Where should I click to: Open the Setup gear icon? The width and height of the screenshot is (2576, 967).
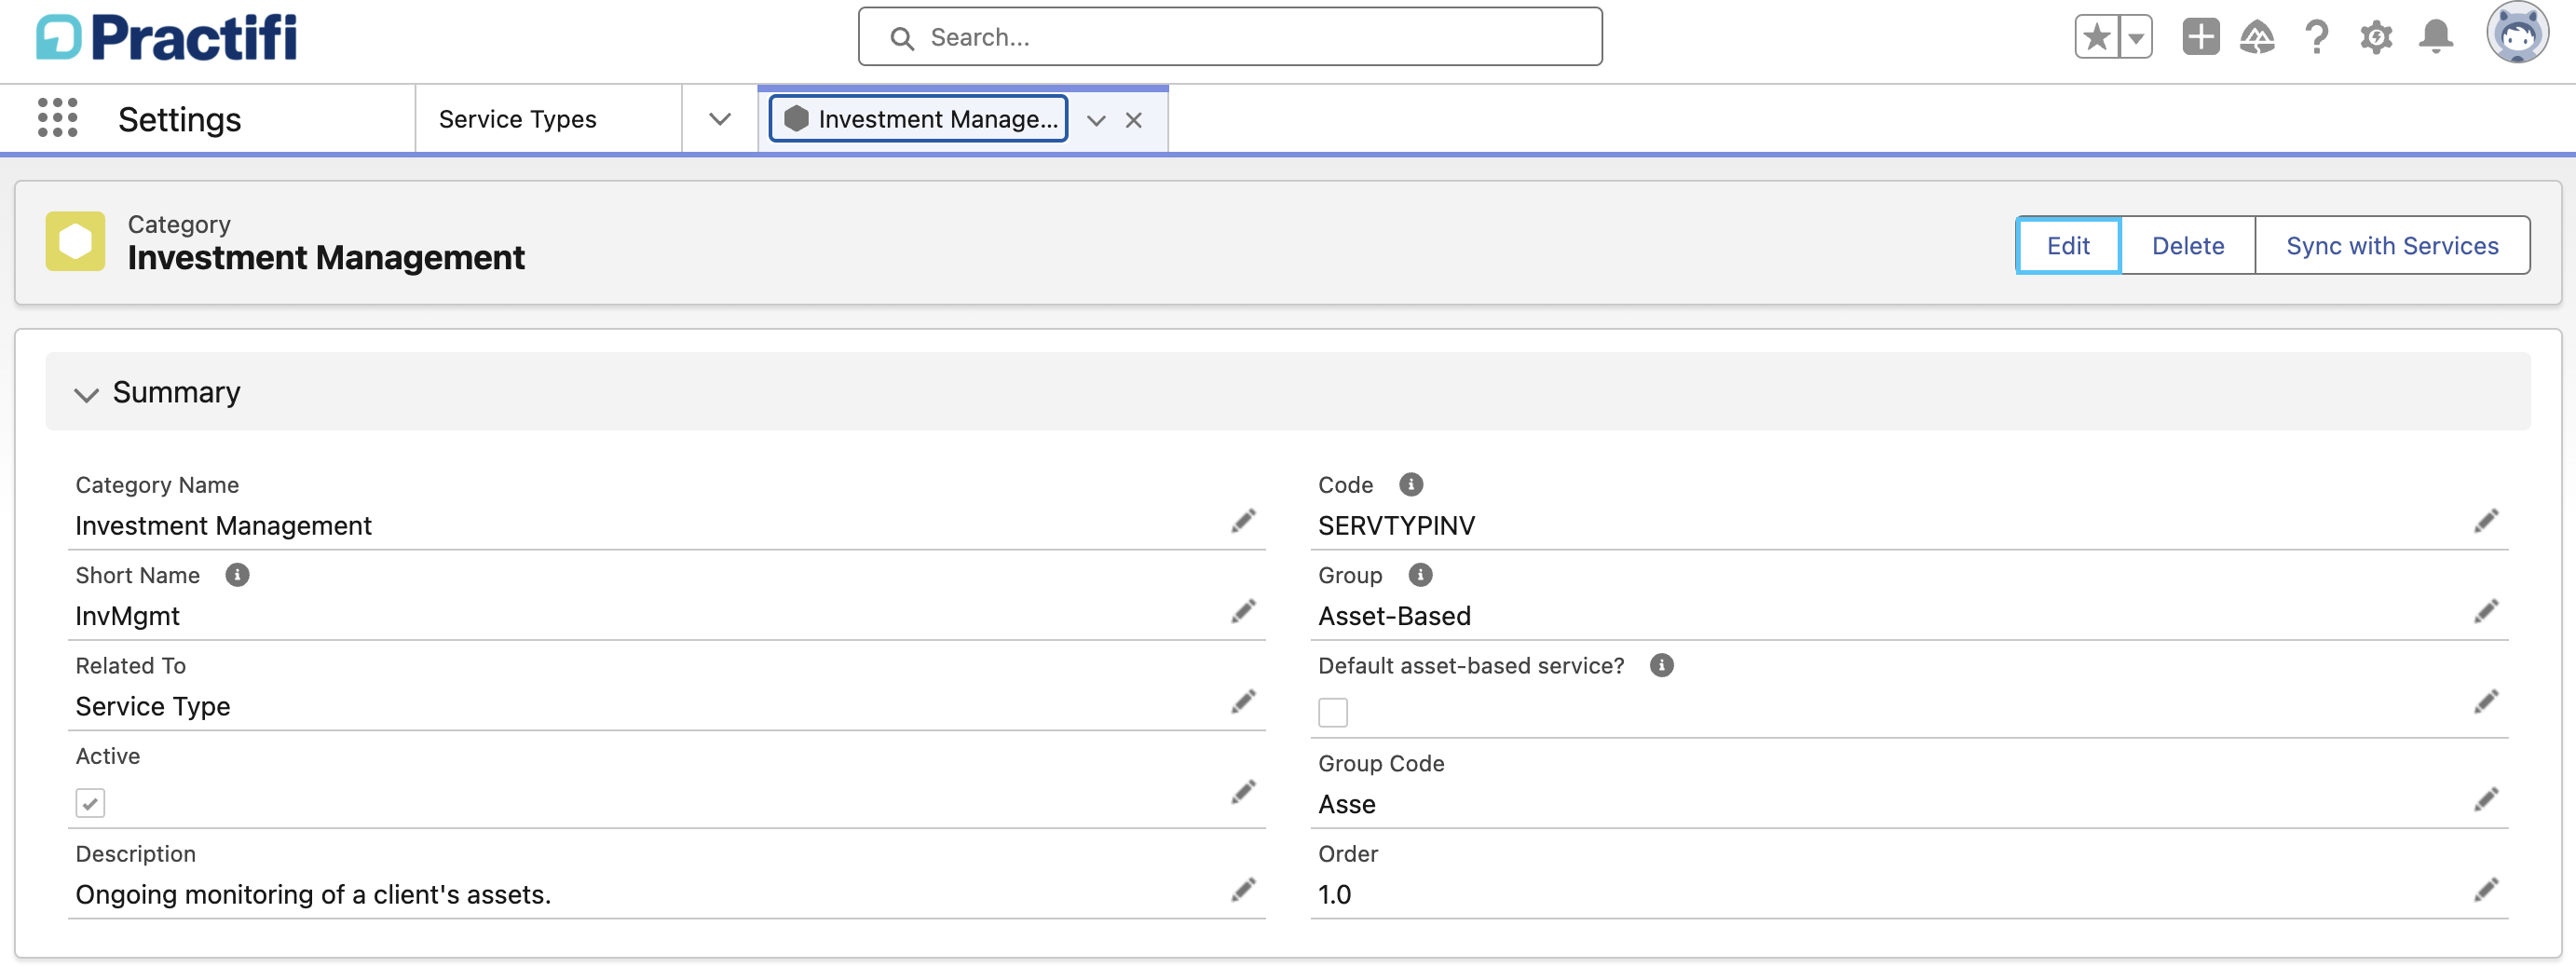(2376, 37)
